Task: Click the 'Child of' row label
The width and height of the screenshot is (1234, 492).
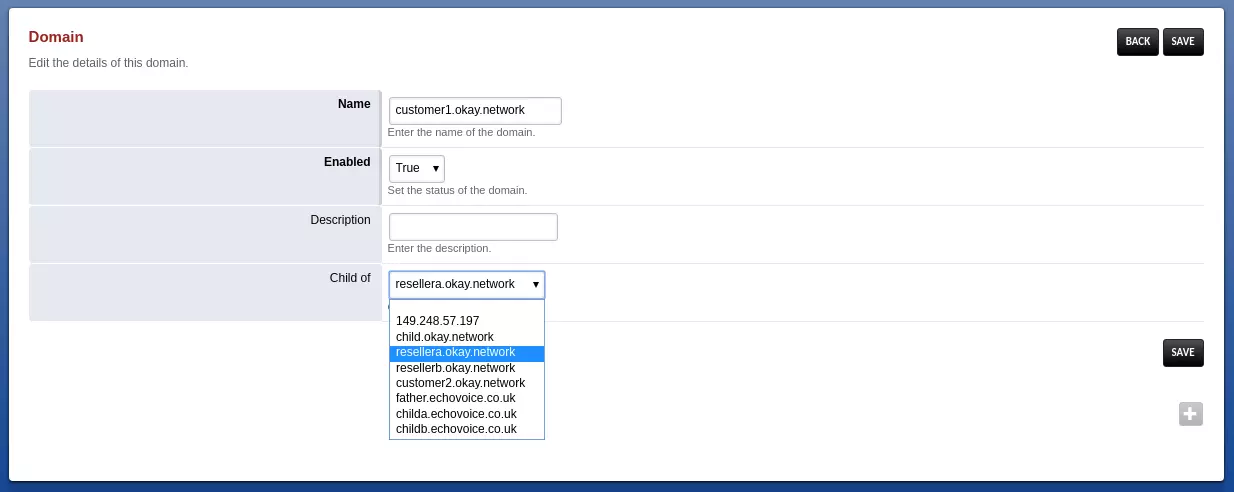Action: click(x=350, y=278)
